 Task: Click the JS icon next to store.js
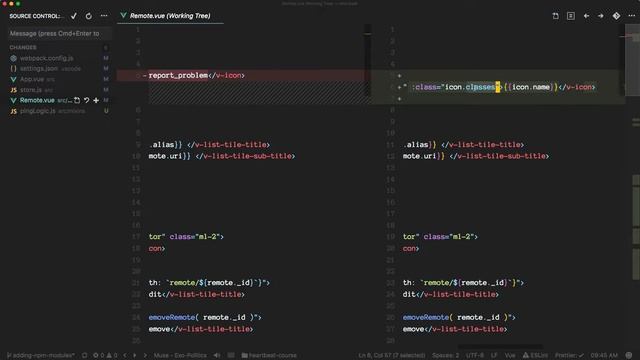13,90
